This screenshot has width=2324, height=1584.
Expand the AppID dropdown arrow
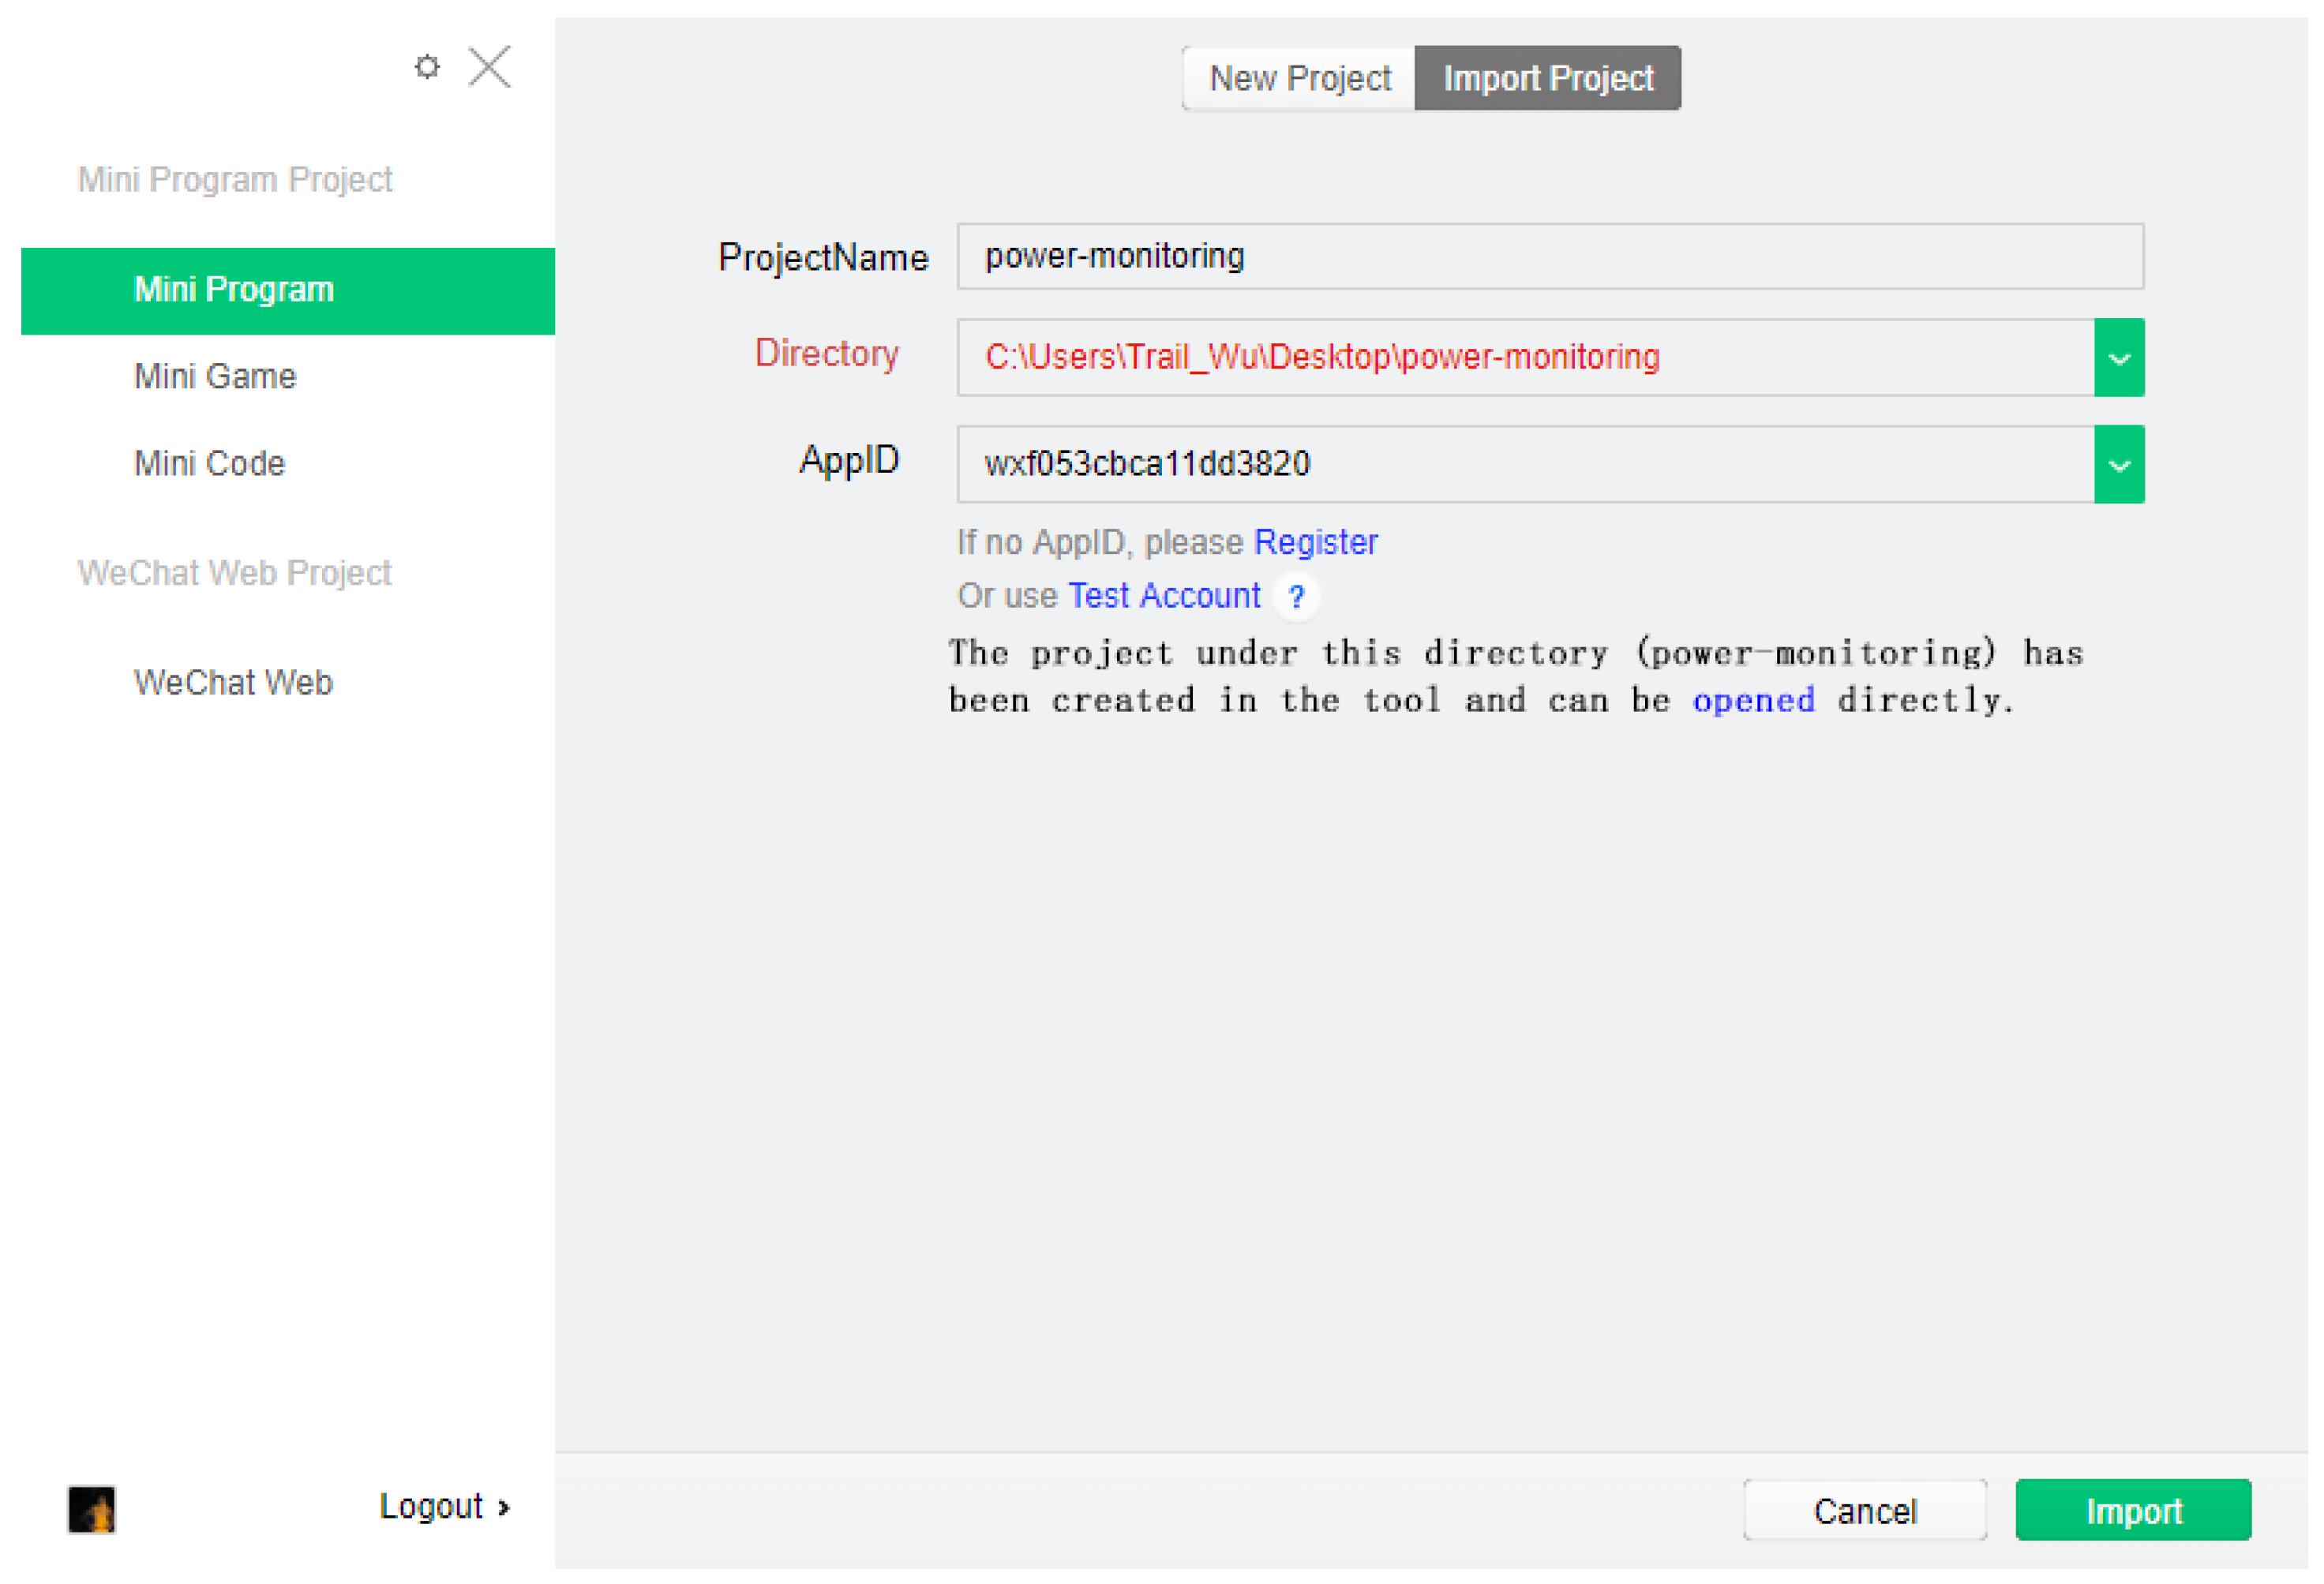click(x=2119, y=465)
